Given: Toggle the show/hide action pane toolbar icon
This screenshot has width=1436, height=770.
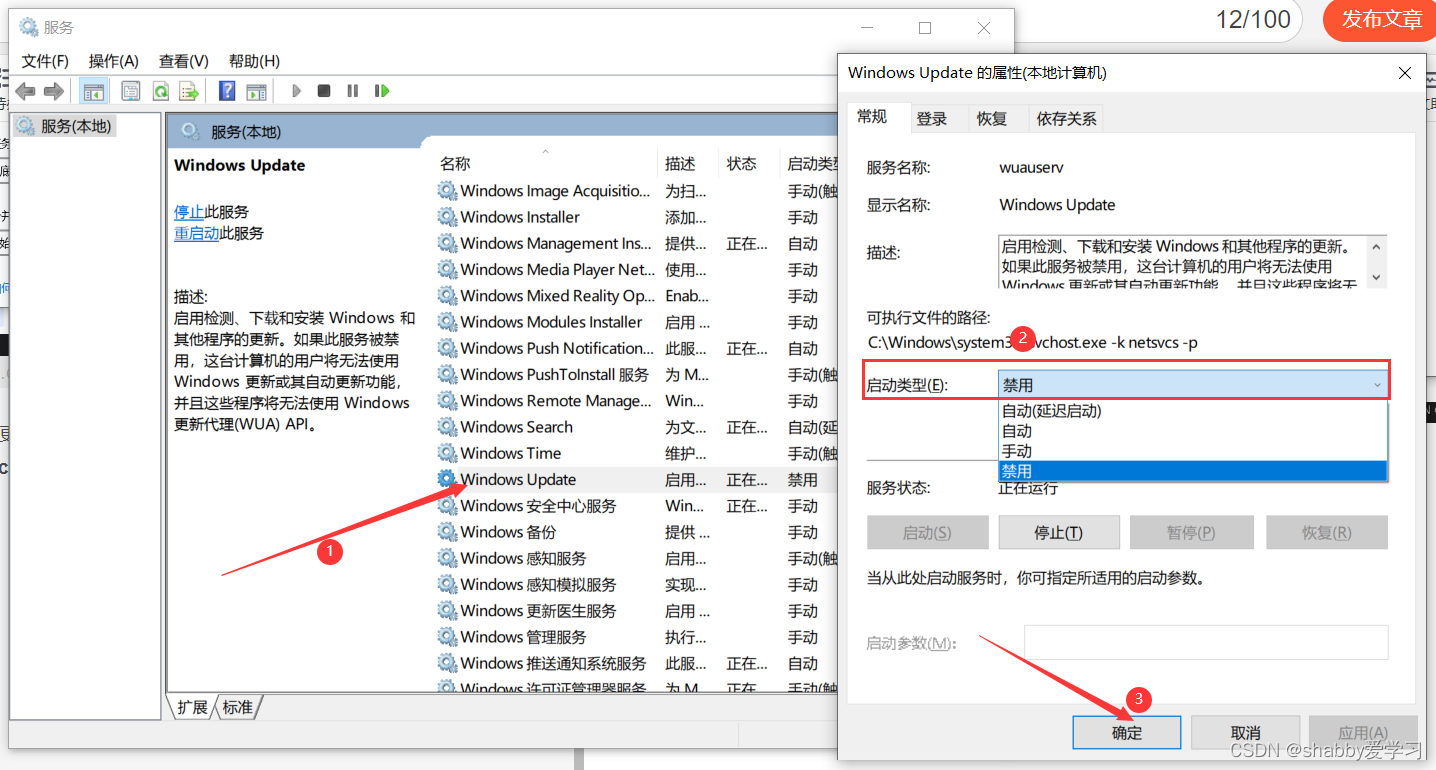Looking at the screenshot, I should point(257,91).
